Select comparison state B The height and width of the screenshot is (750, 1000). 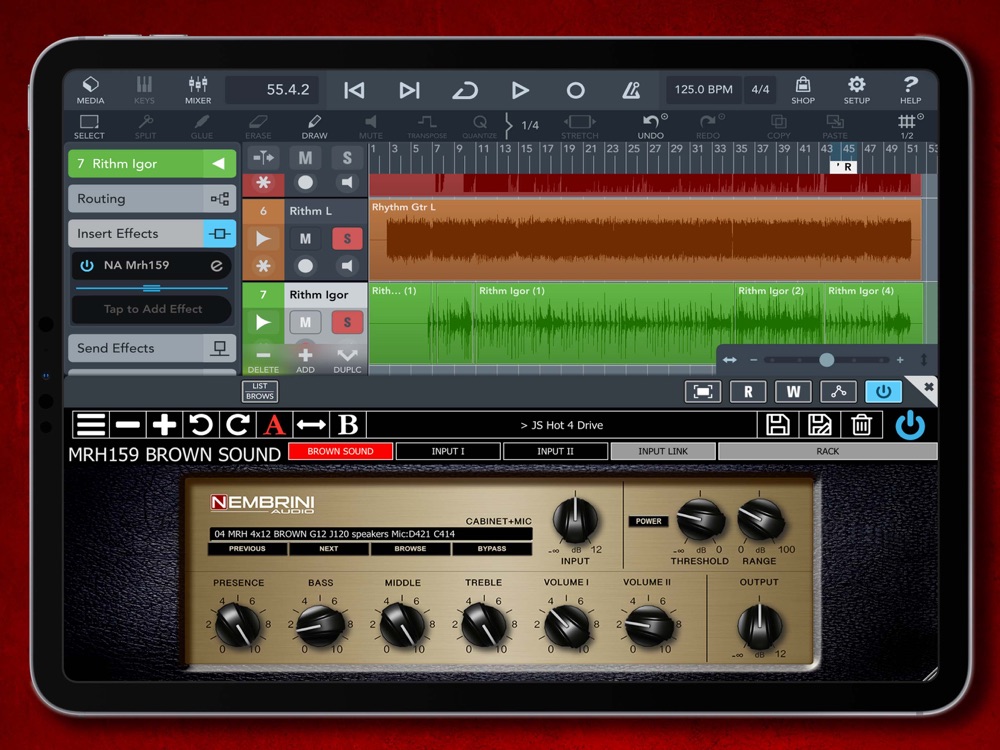pos(348,425)
